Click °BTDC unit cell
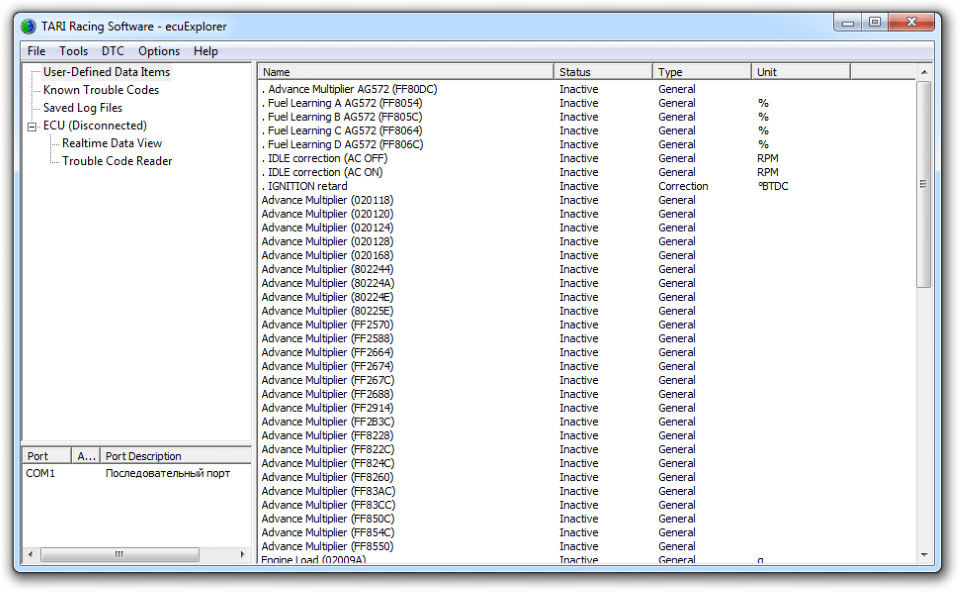 click(x=773, y=185)
